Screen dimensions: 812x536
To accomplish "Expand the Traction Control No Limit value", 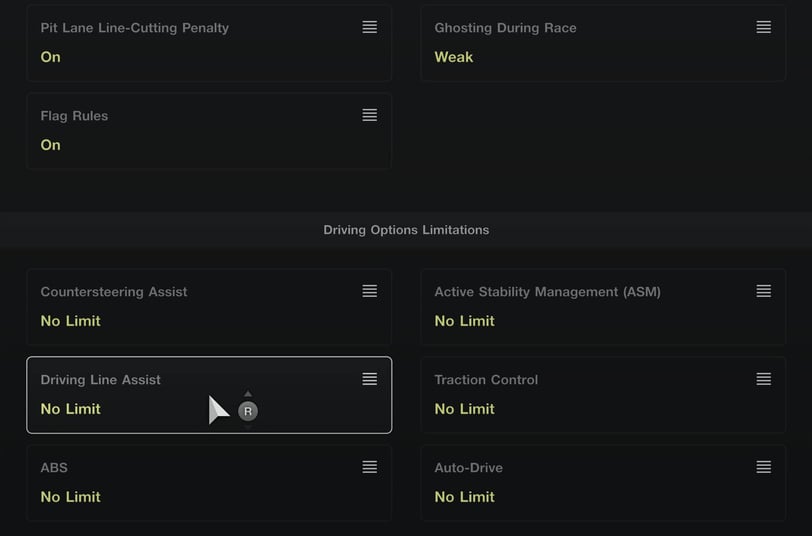I will tap(465, 409).
